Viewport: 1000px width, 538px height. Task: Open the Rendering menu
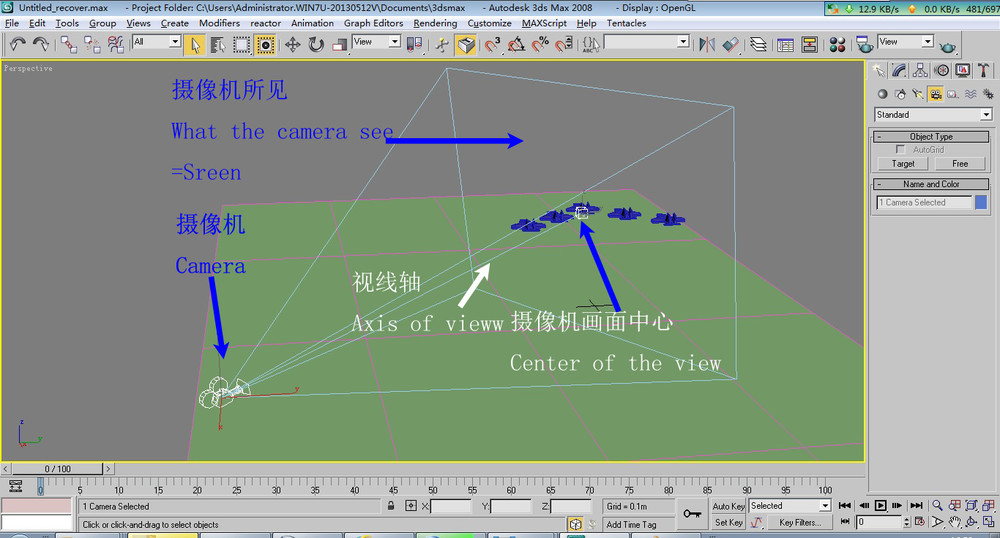435,23
